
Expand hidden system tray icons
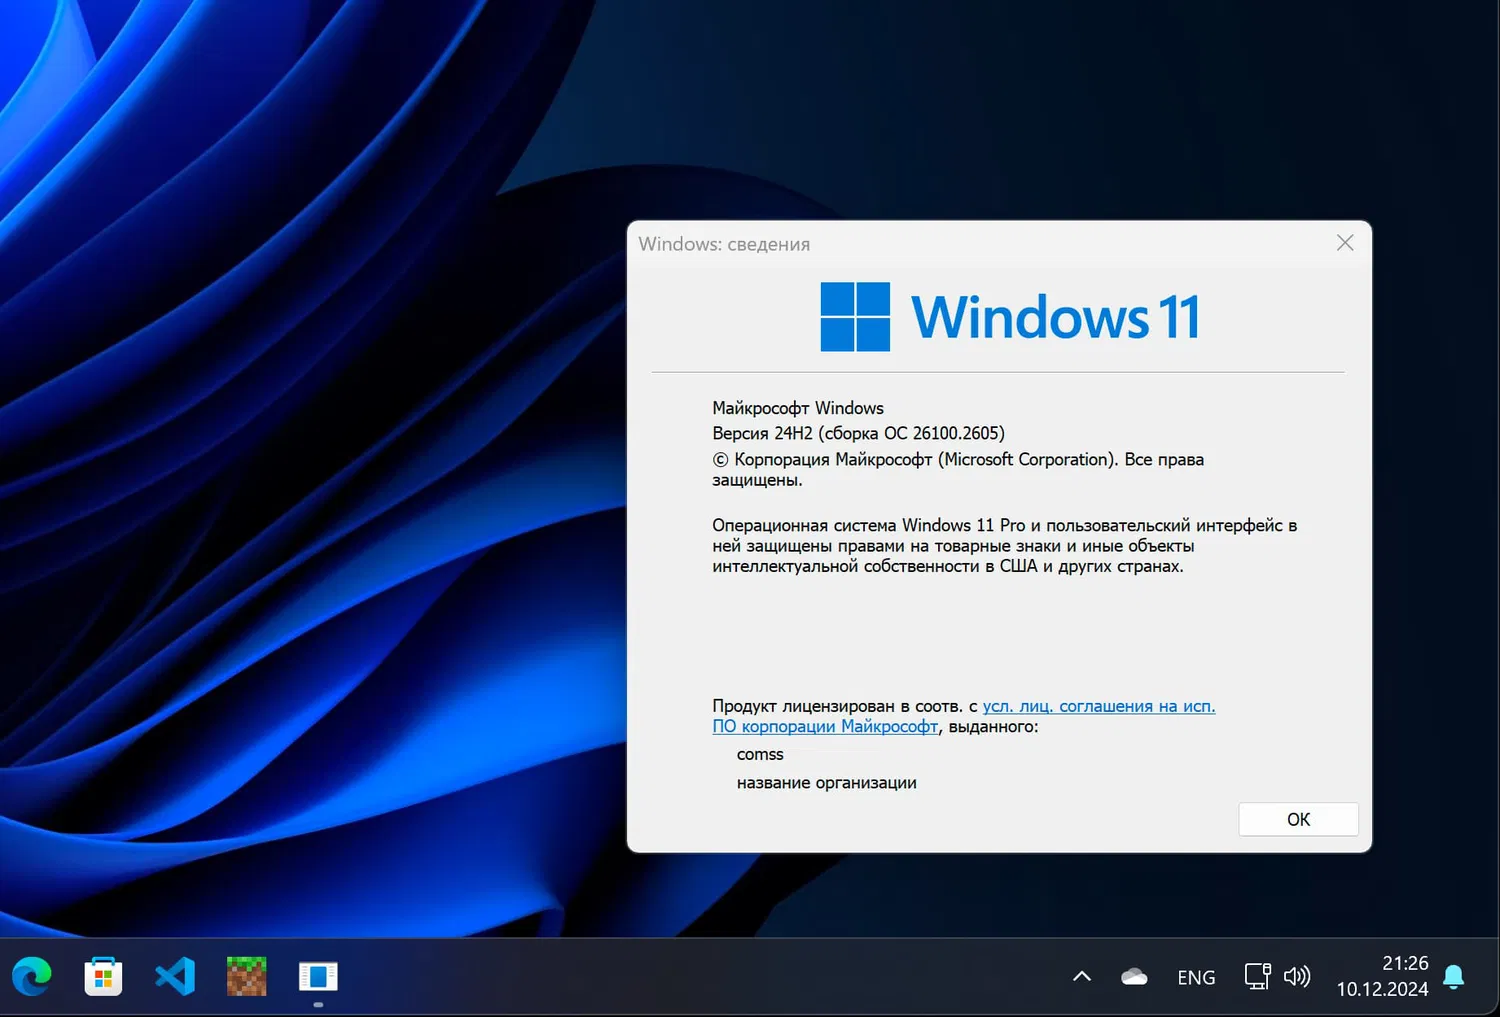[x=1081, y=975]
